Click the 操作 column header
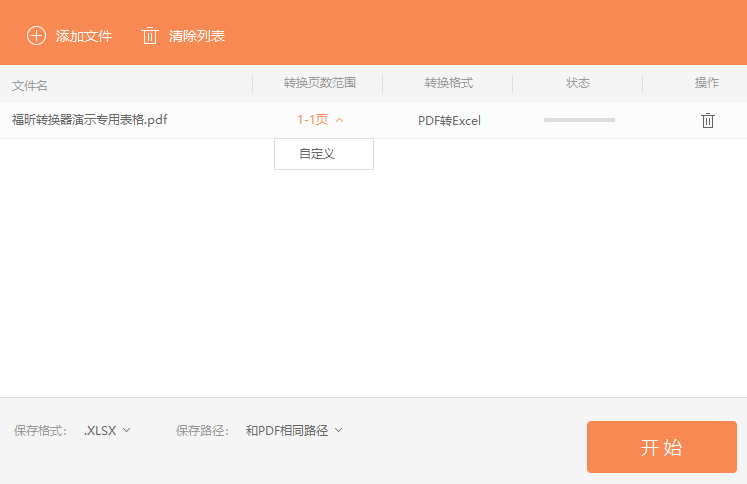Image resolution: width=747 pixels, height=484 pixels. [x=707, y=83]
